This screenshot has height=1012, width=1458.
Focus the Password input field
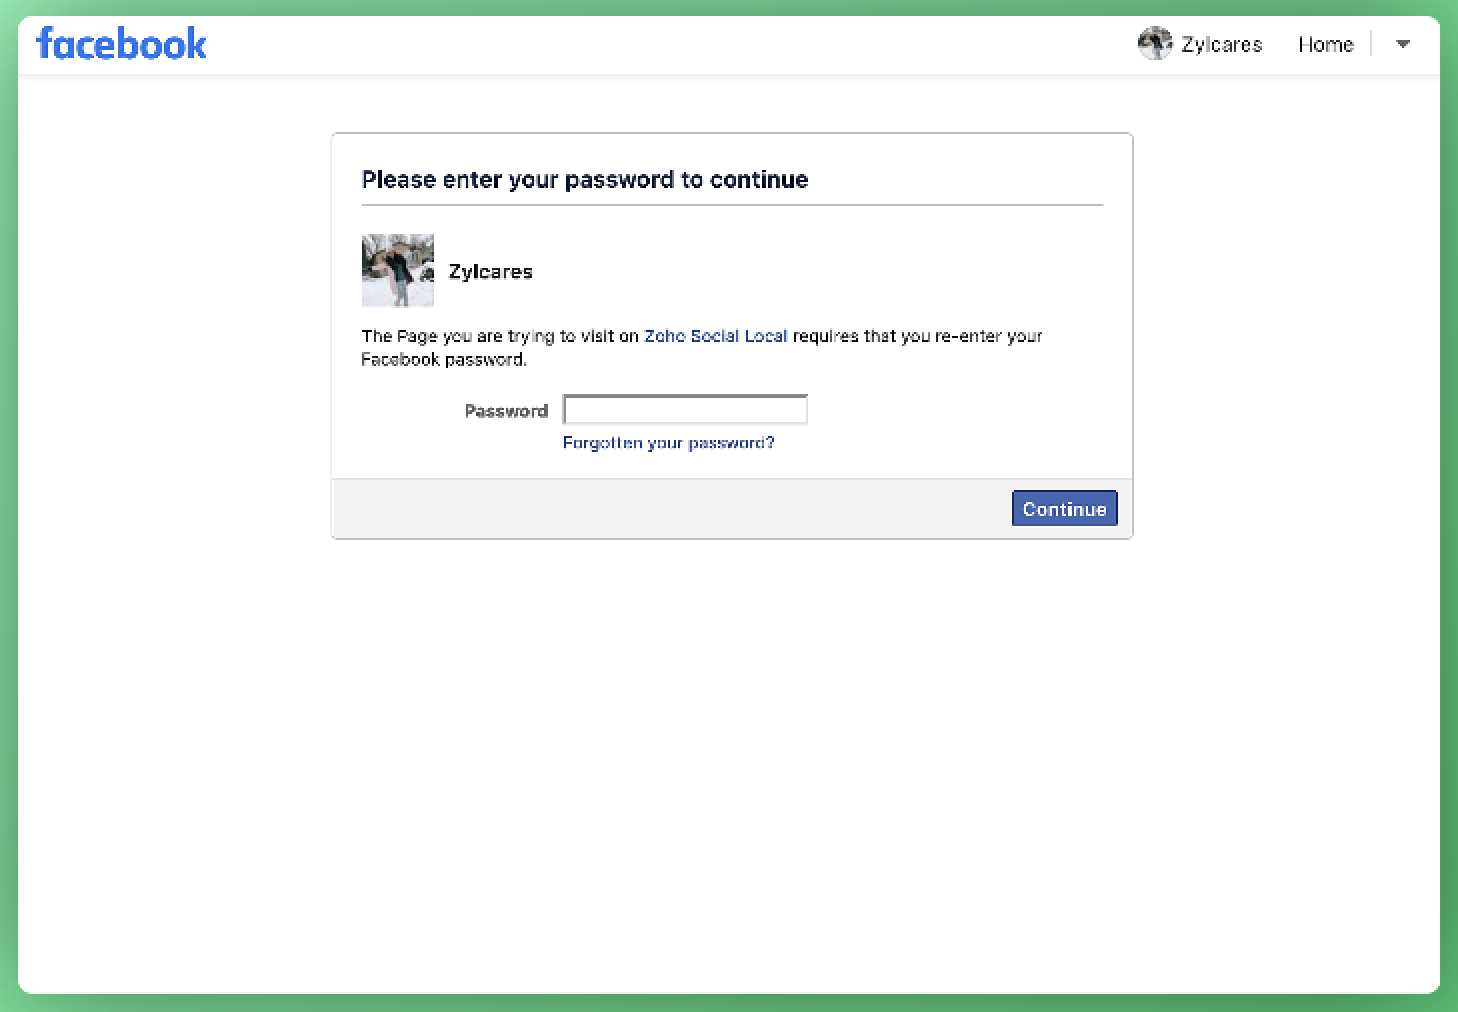point(685,409)
